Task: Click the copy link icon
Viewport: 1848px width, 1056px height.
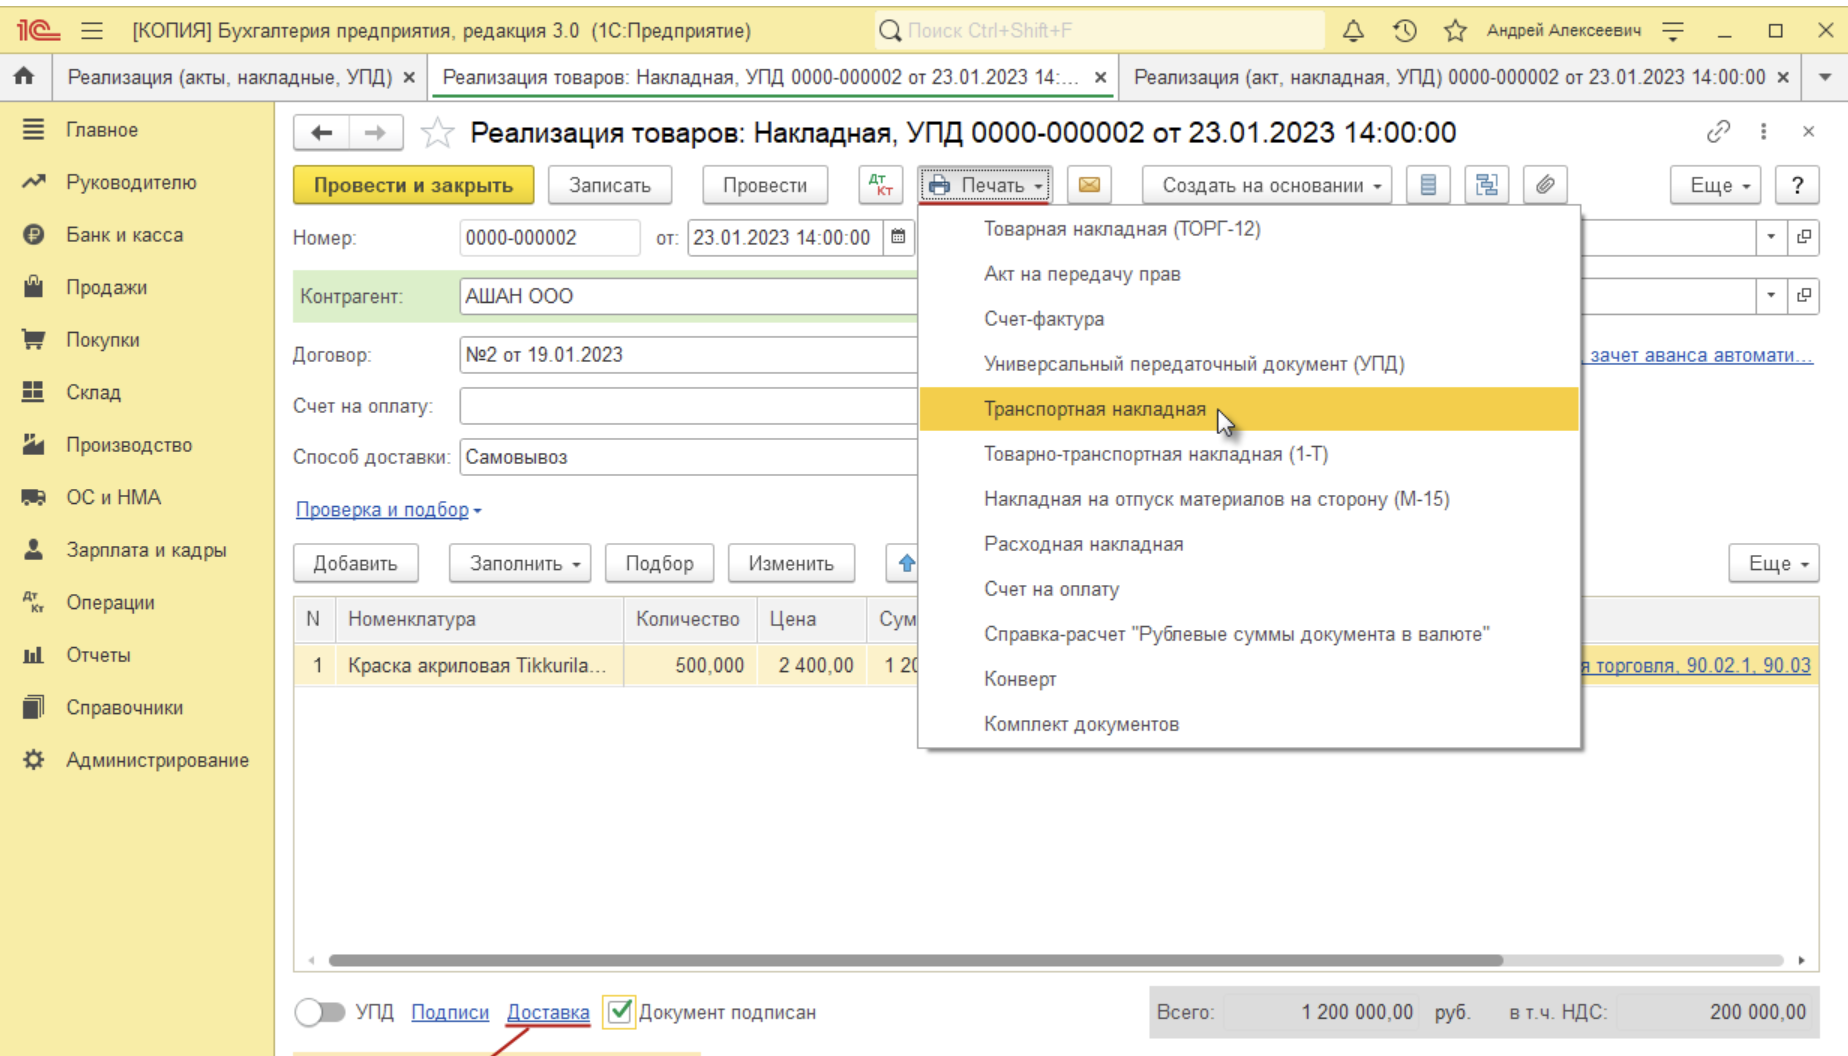Action: click(x=1718, y=132)
